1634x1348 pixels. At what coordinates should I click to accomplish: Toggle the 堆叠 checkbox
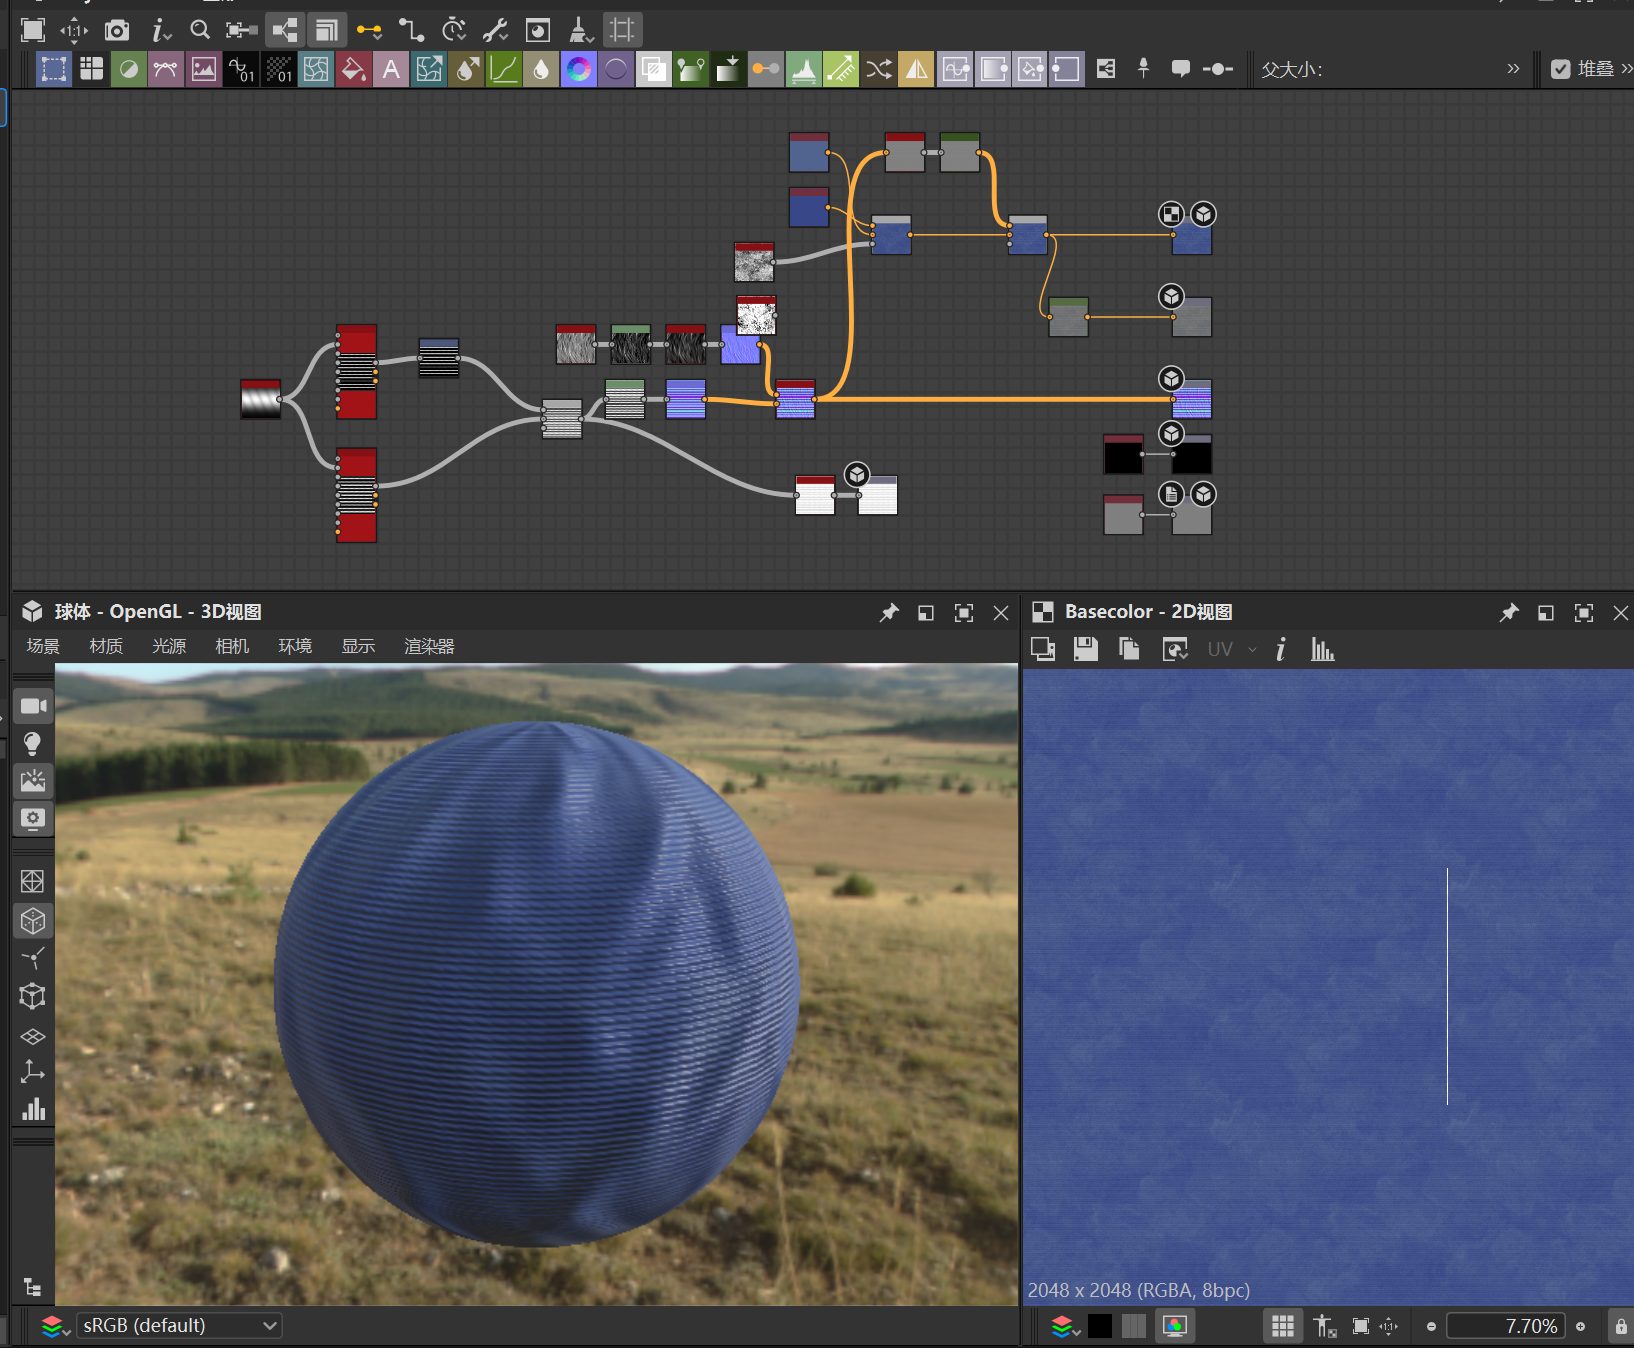[x=1560, y=69]
